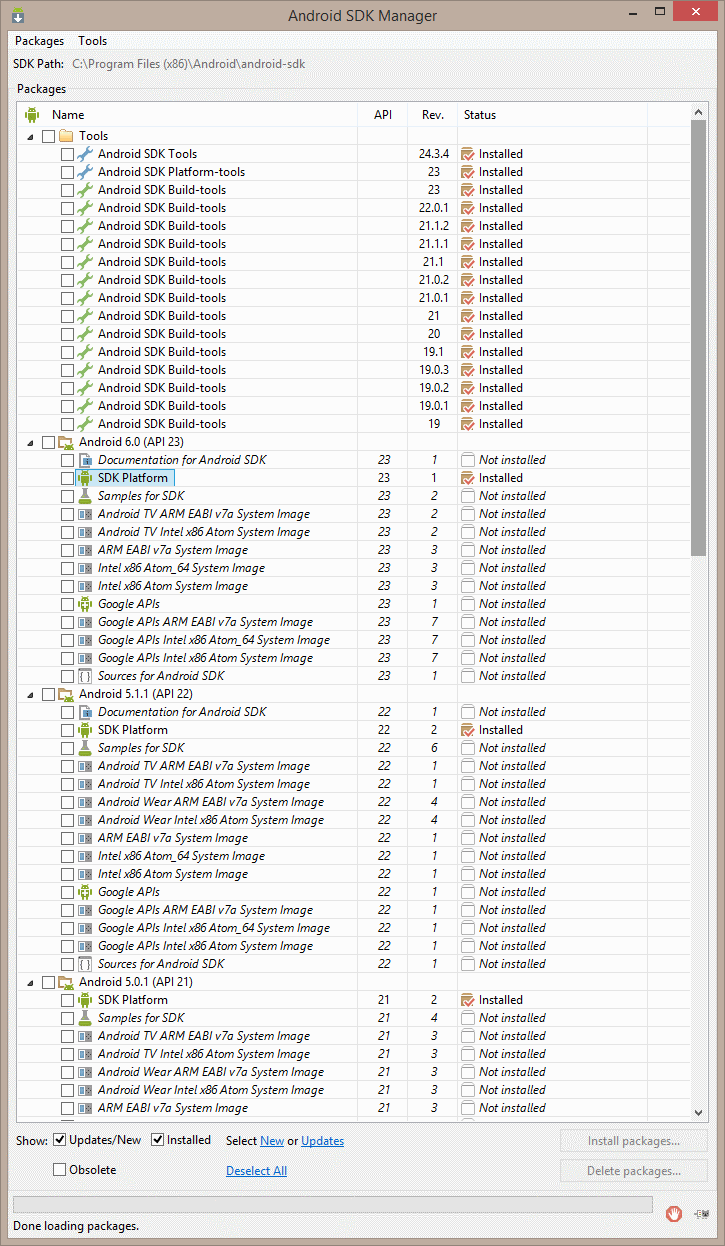
Task: Check the API 23 Intel x86 Atom_64 System Image checkbox
Action: 67,568
